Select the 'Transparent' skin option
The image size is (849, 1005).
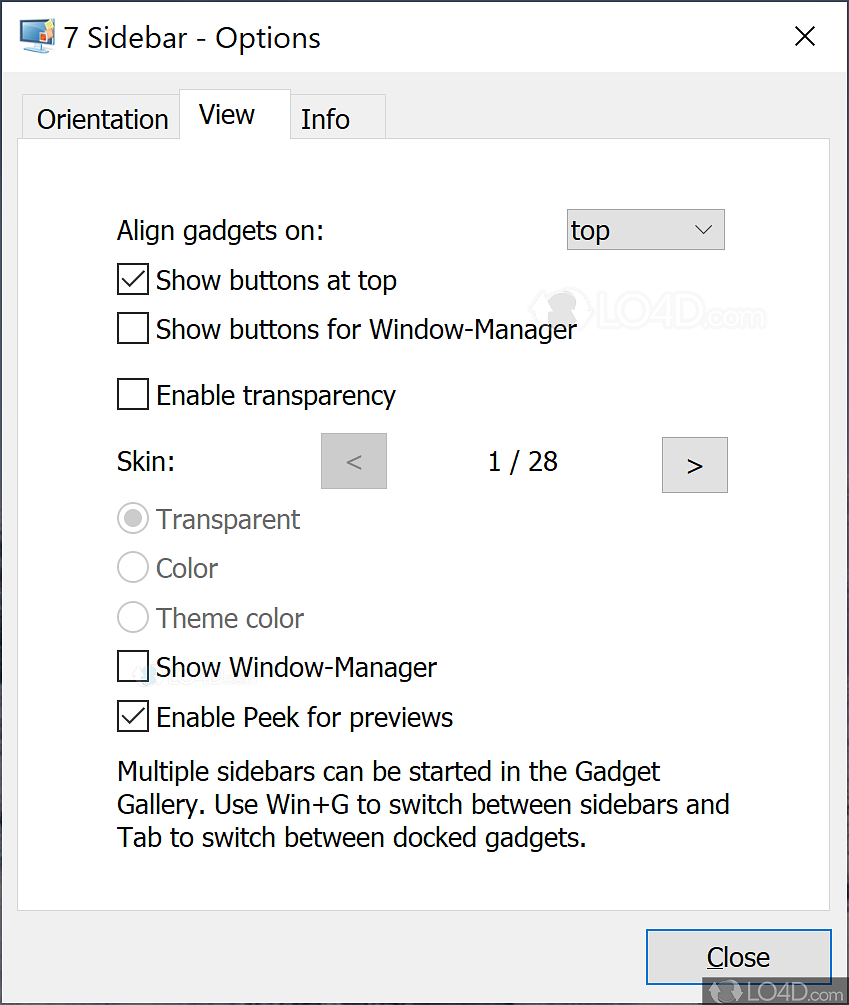pos(132,518)
